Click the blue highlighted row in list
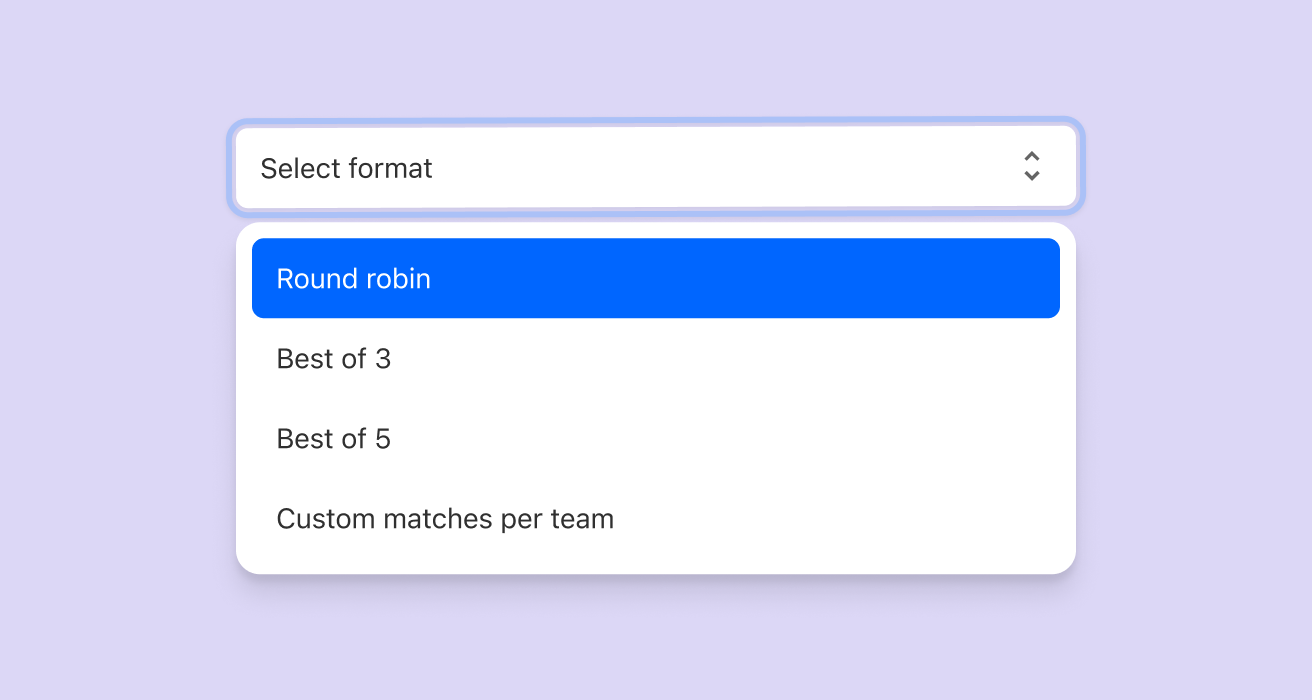This screenshot has width=1312, height=700. point(656,278)
